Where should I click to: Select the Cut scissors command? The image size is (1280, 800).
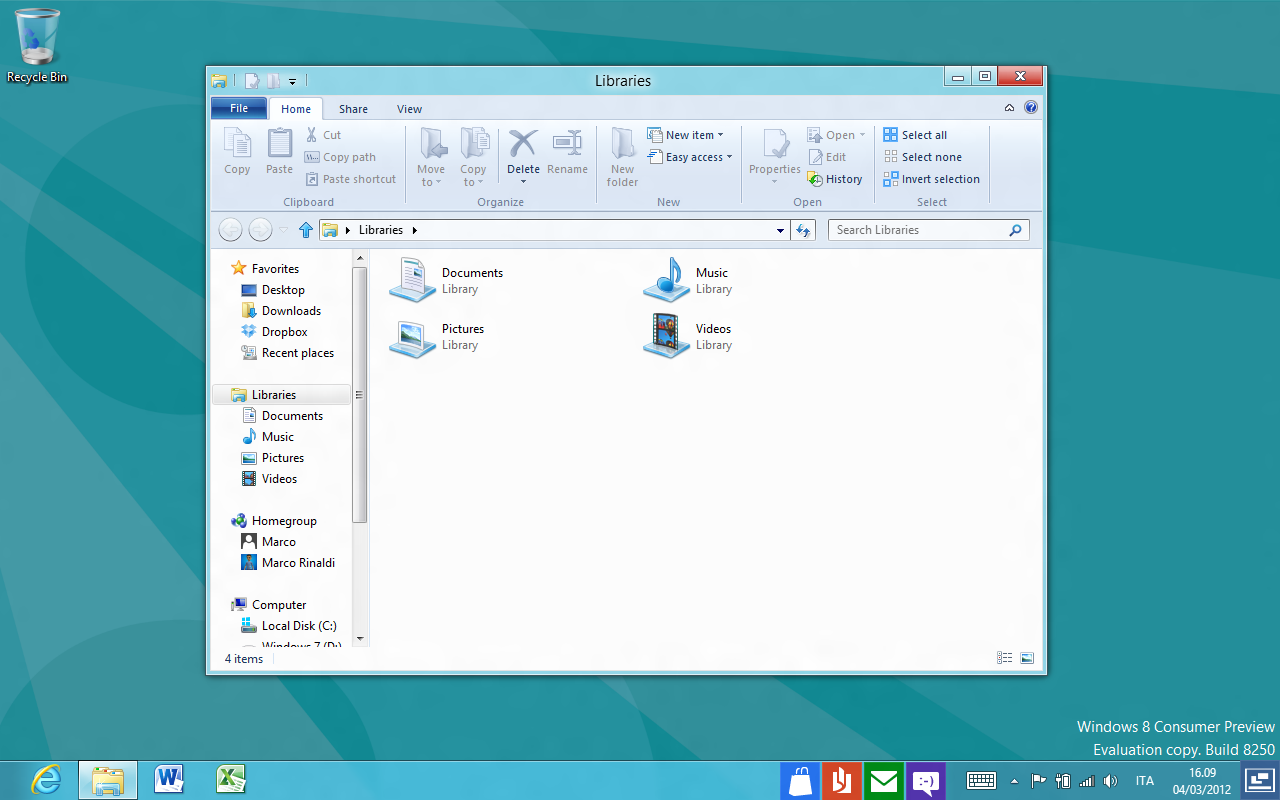(x=323, y=135)
